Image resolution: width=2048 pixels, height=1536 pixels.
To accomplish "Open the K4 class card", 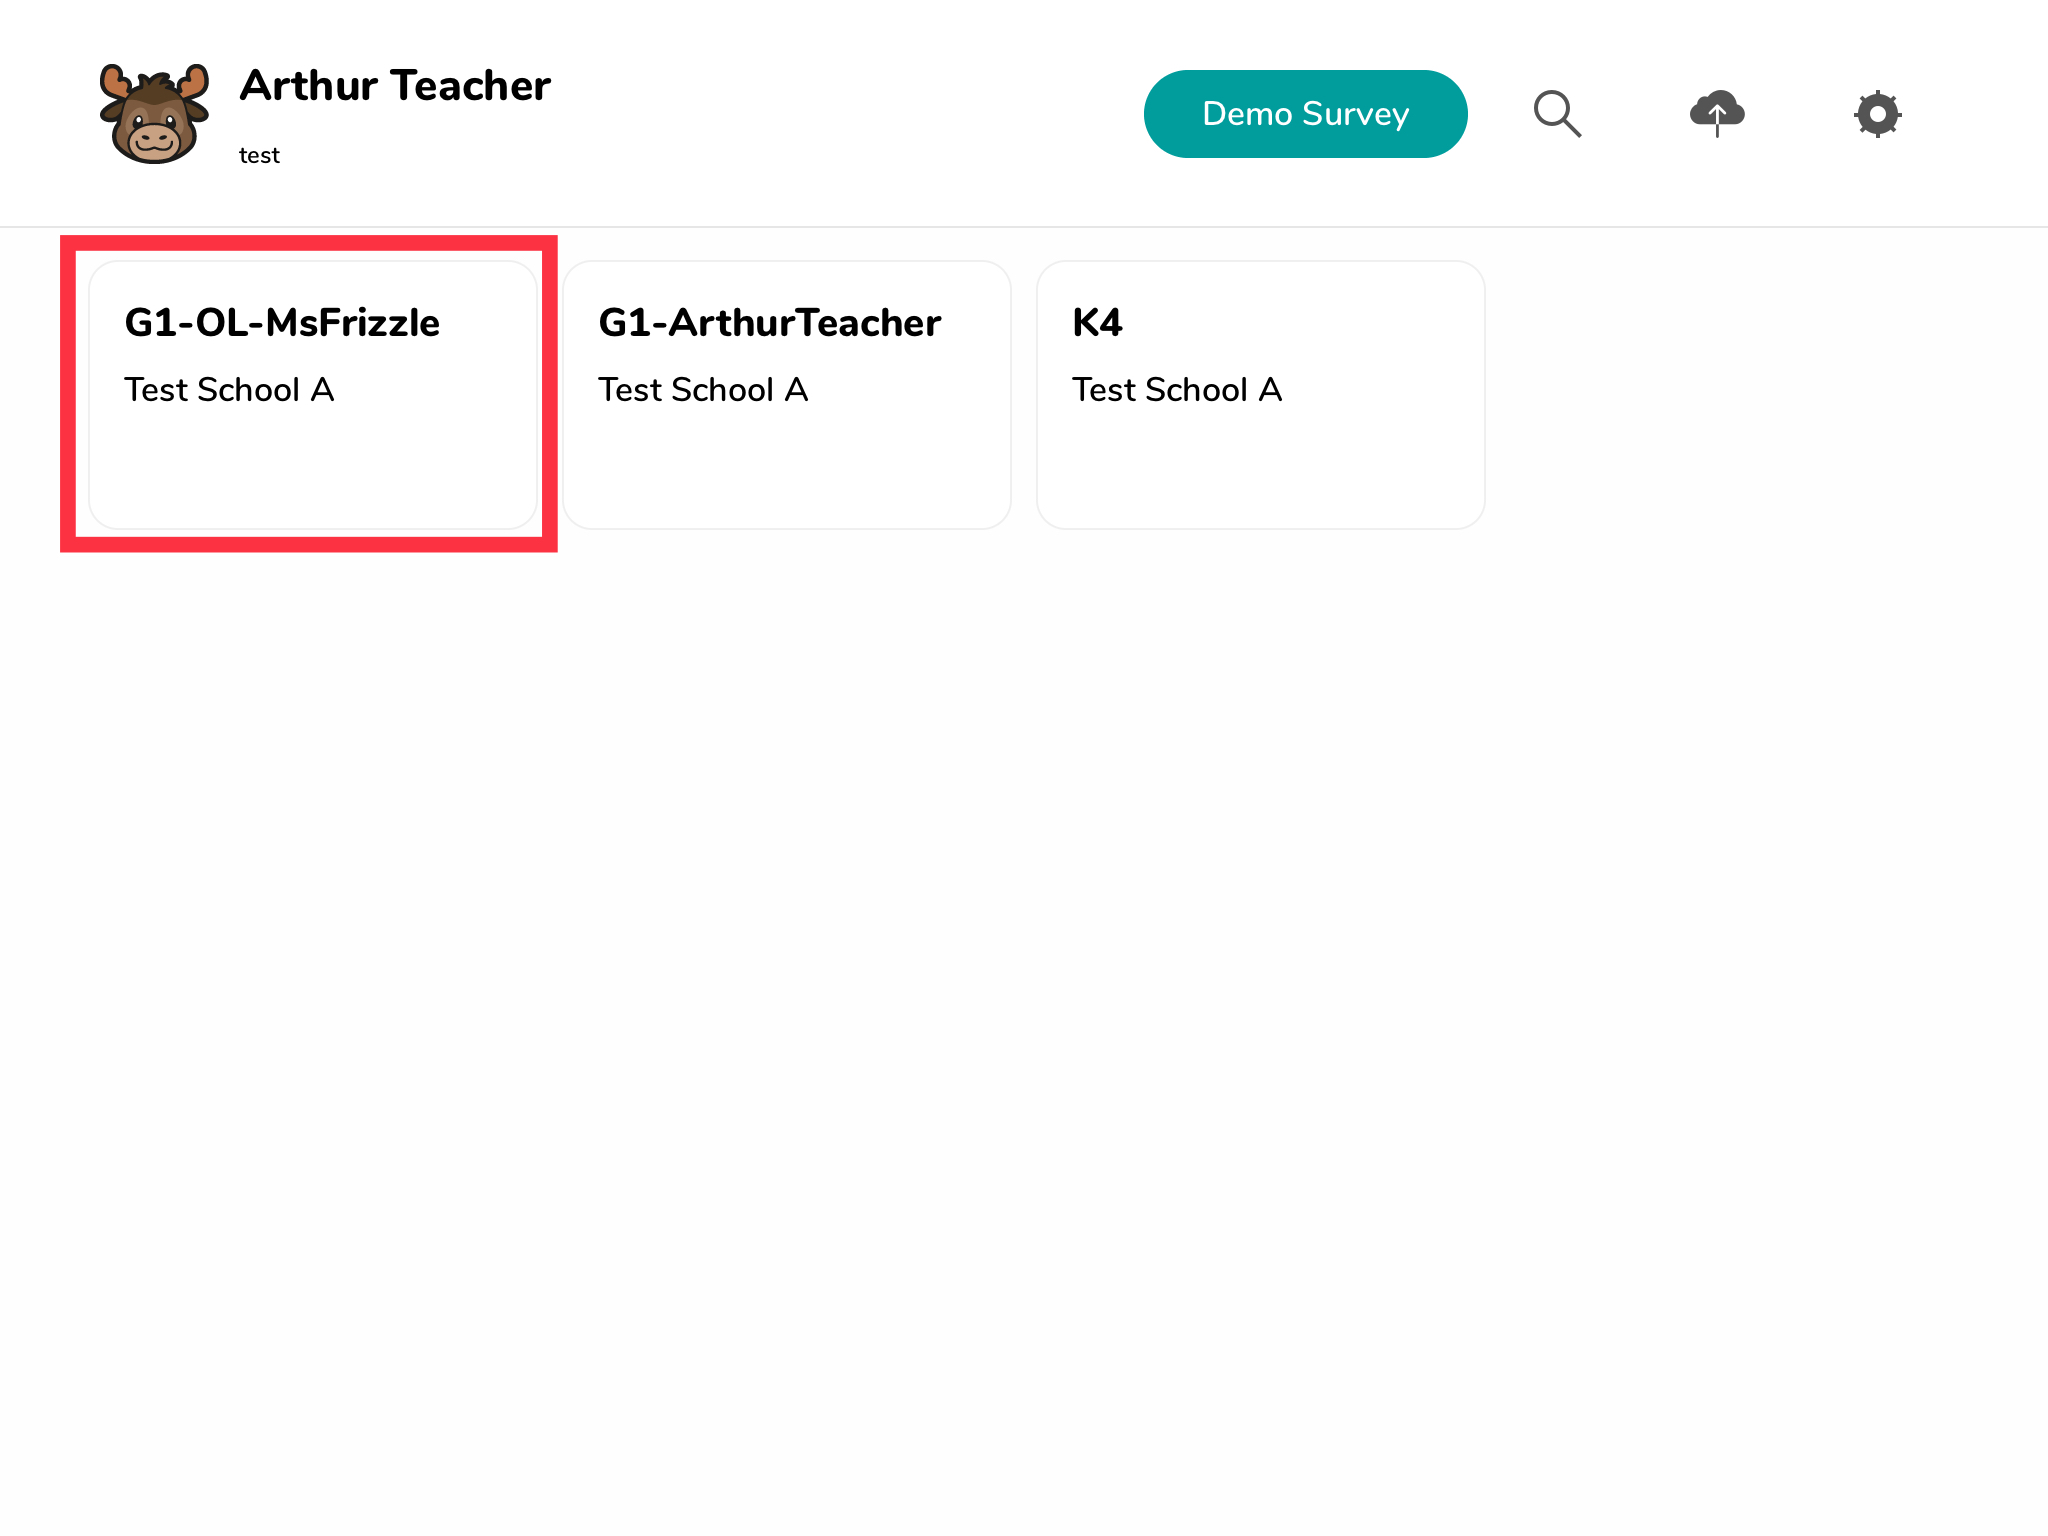I will point(1261,395).
